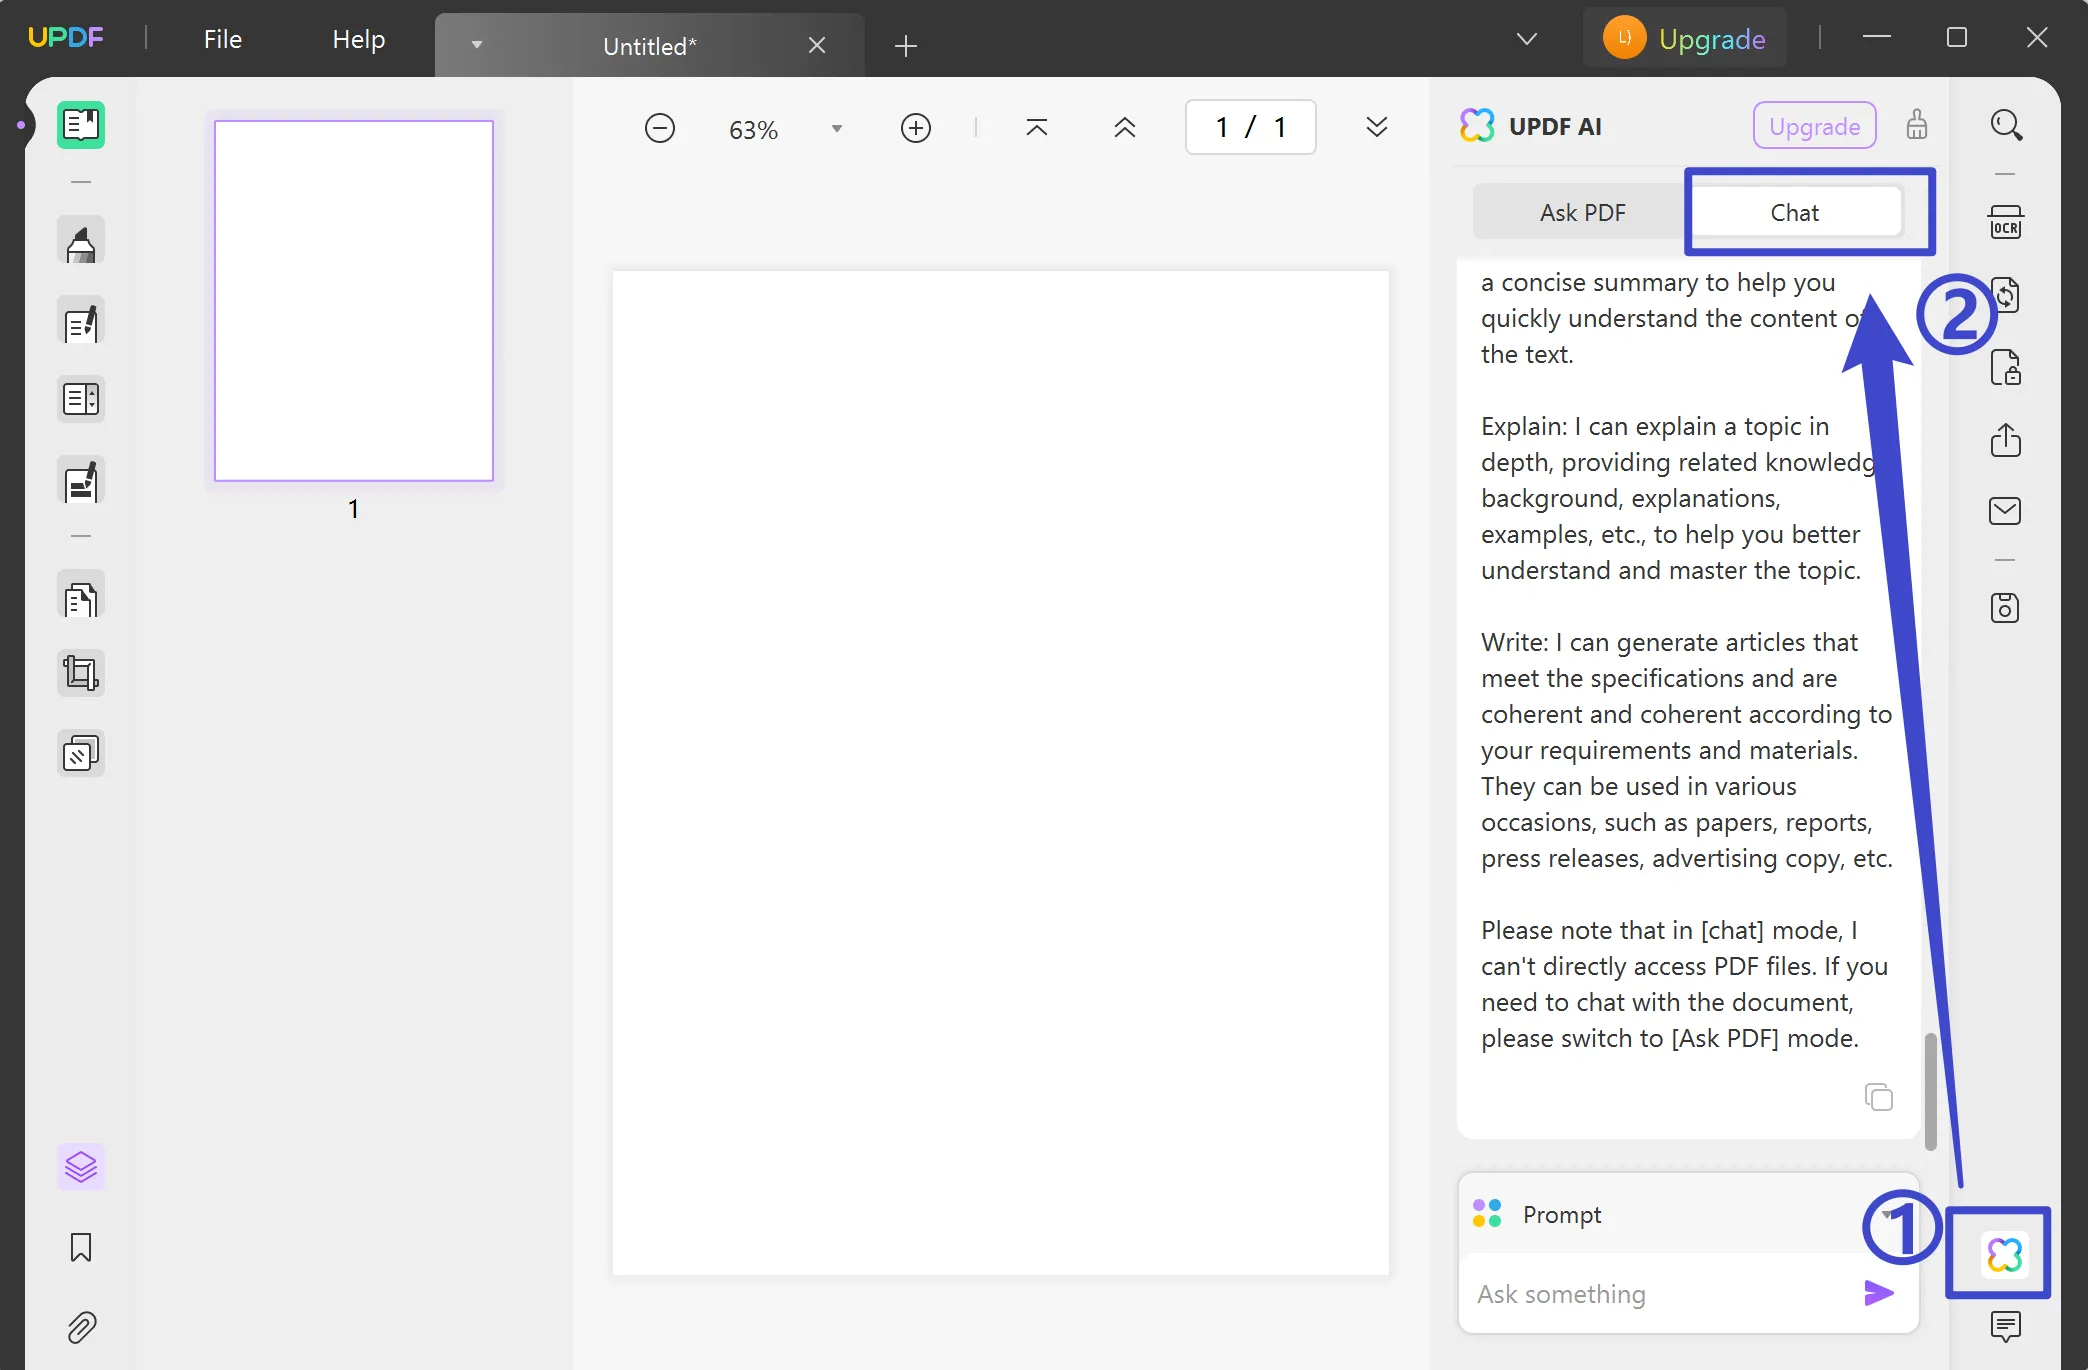Open the Crop Pages tool
The height and width of the screenshot is (1370, 2088).
click(81, 672)
